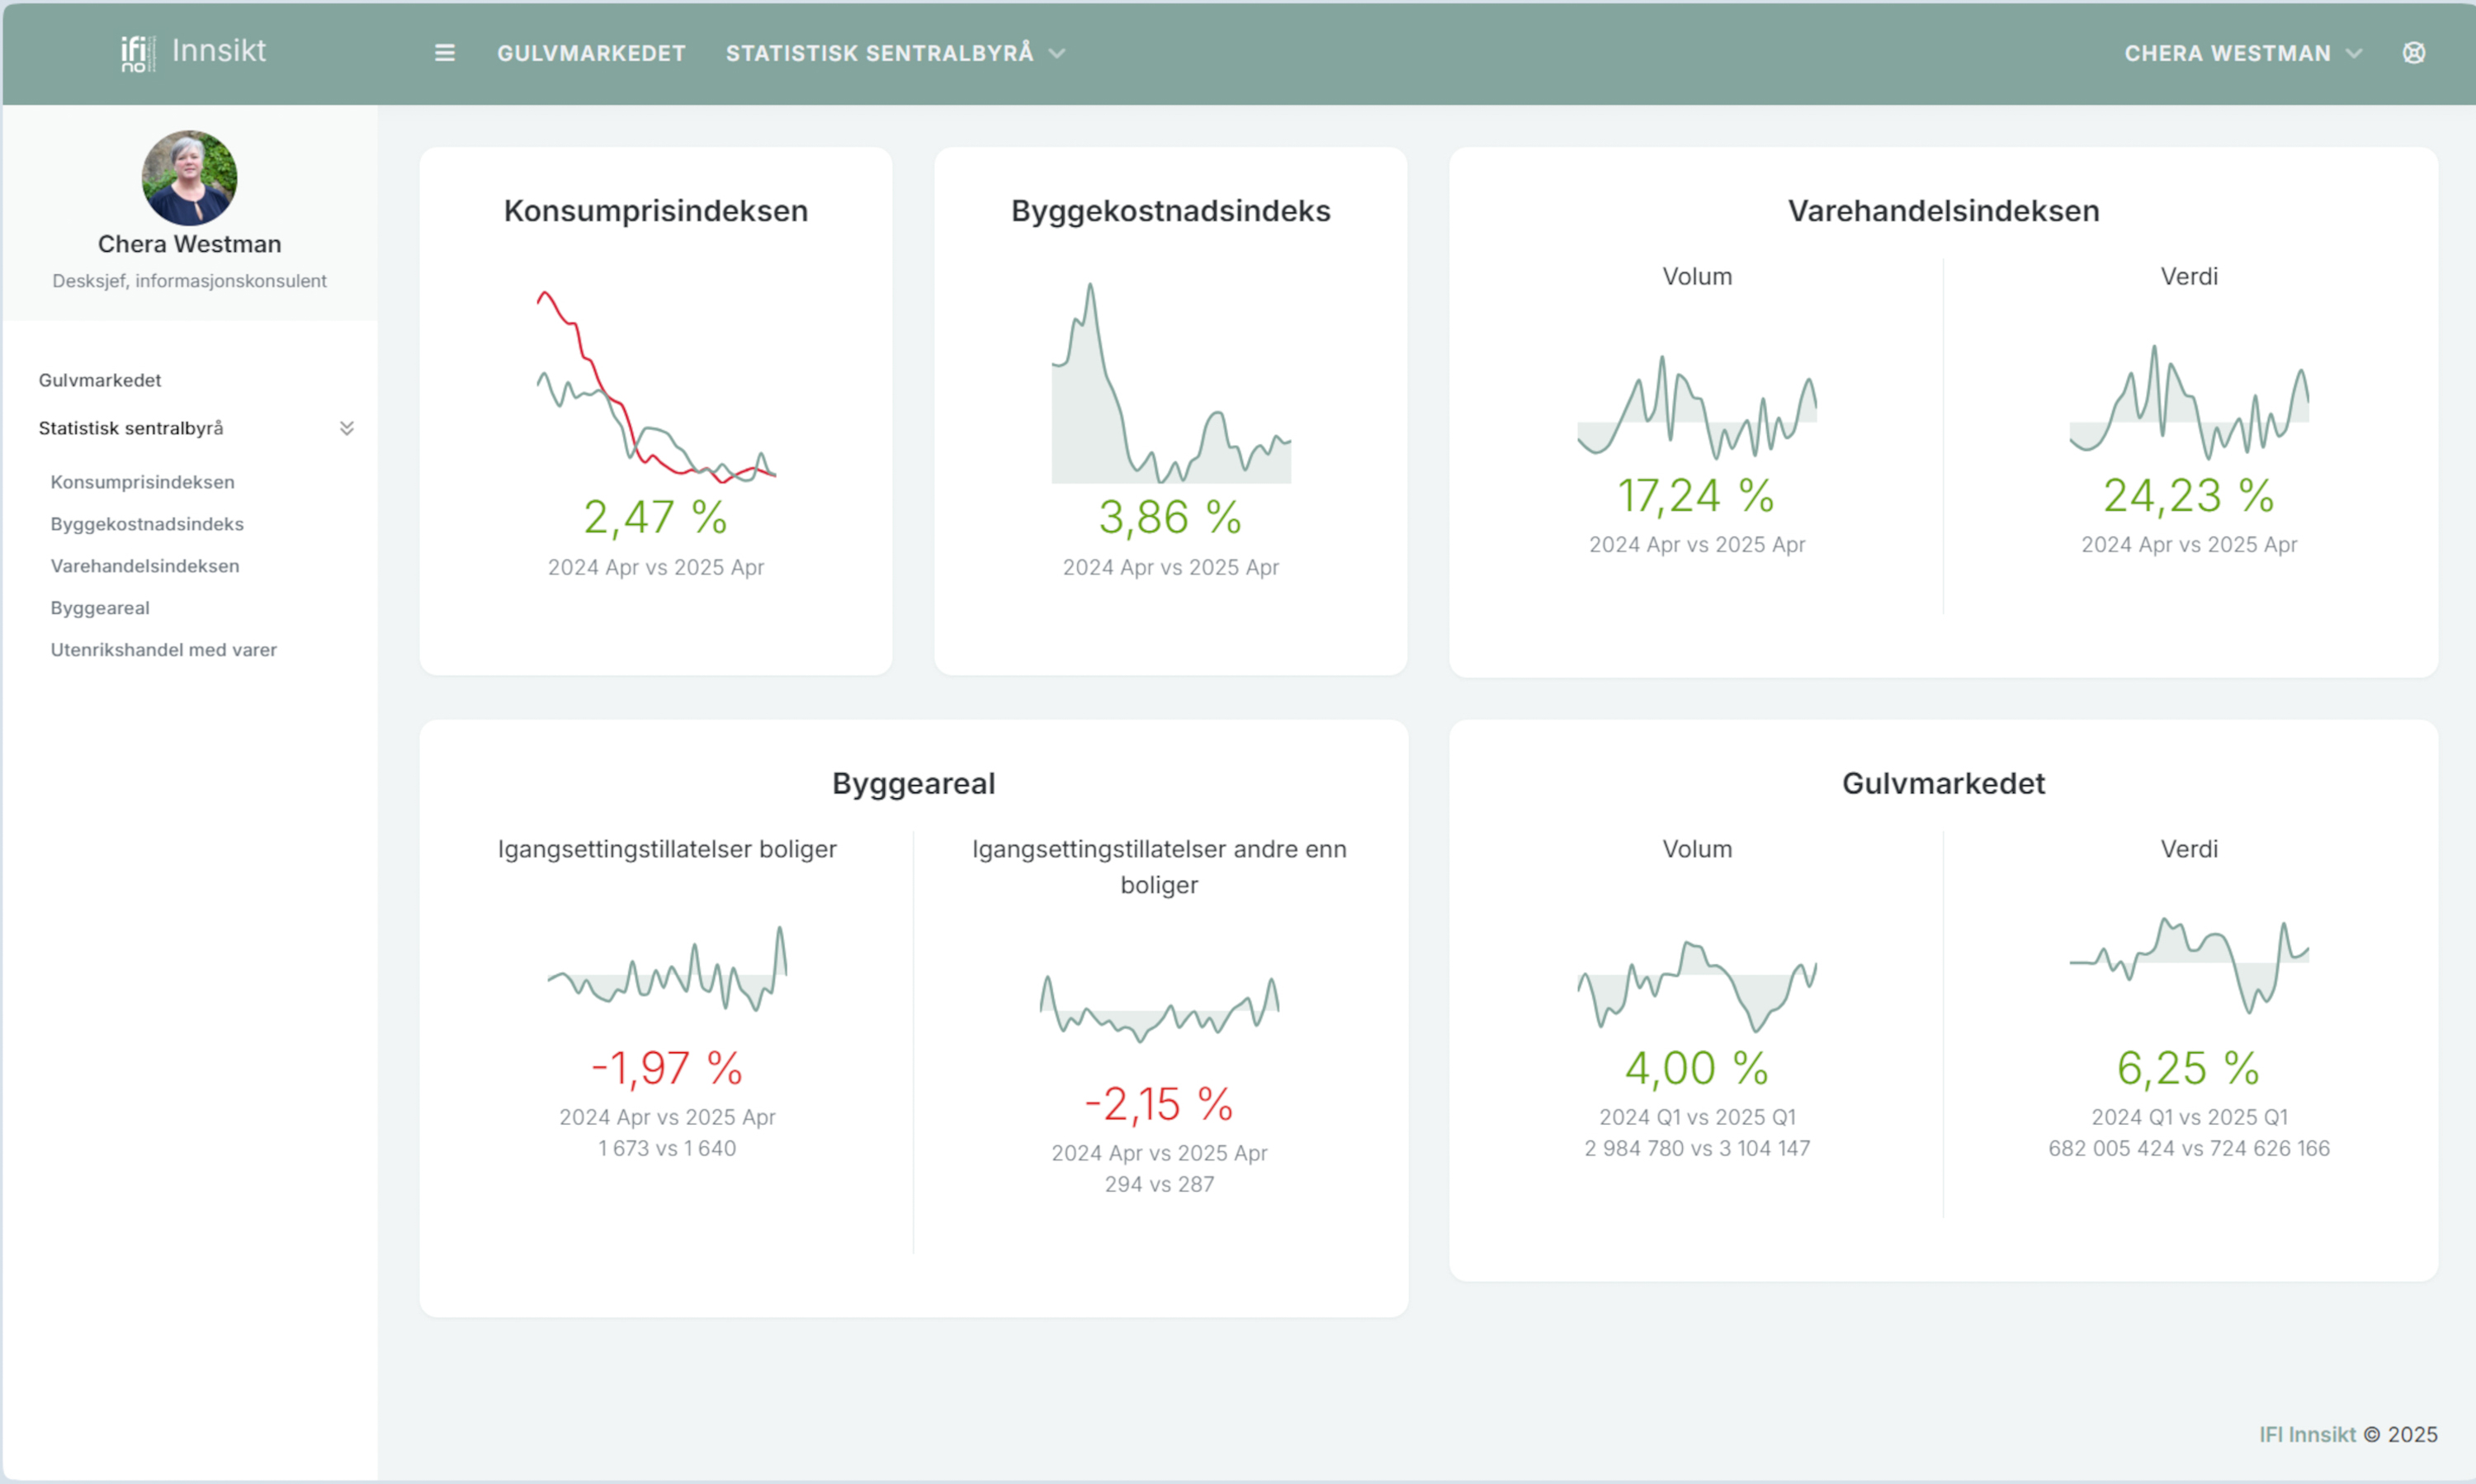Go to Konsumprisindeksen sidebar link
The image size is (2476, 1484).
pos(143,482)
